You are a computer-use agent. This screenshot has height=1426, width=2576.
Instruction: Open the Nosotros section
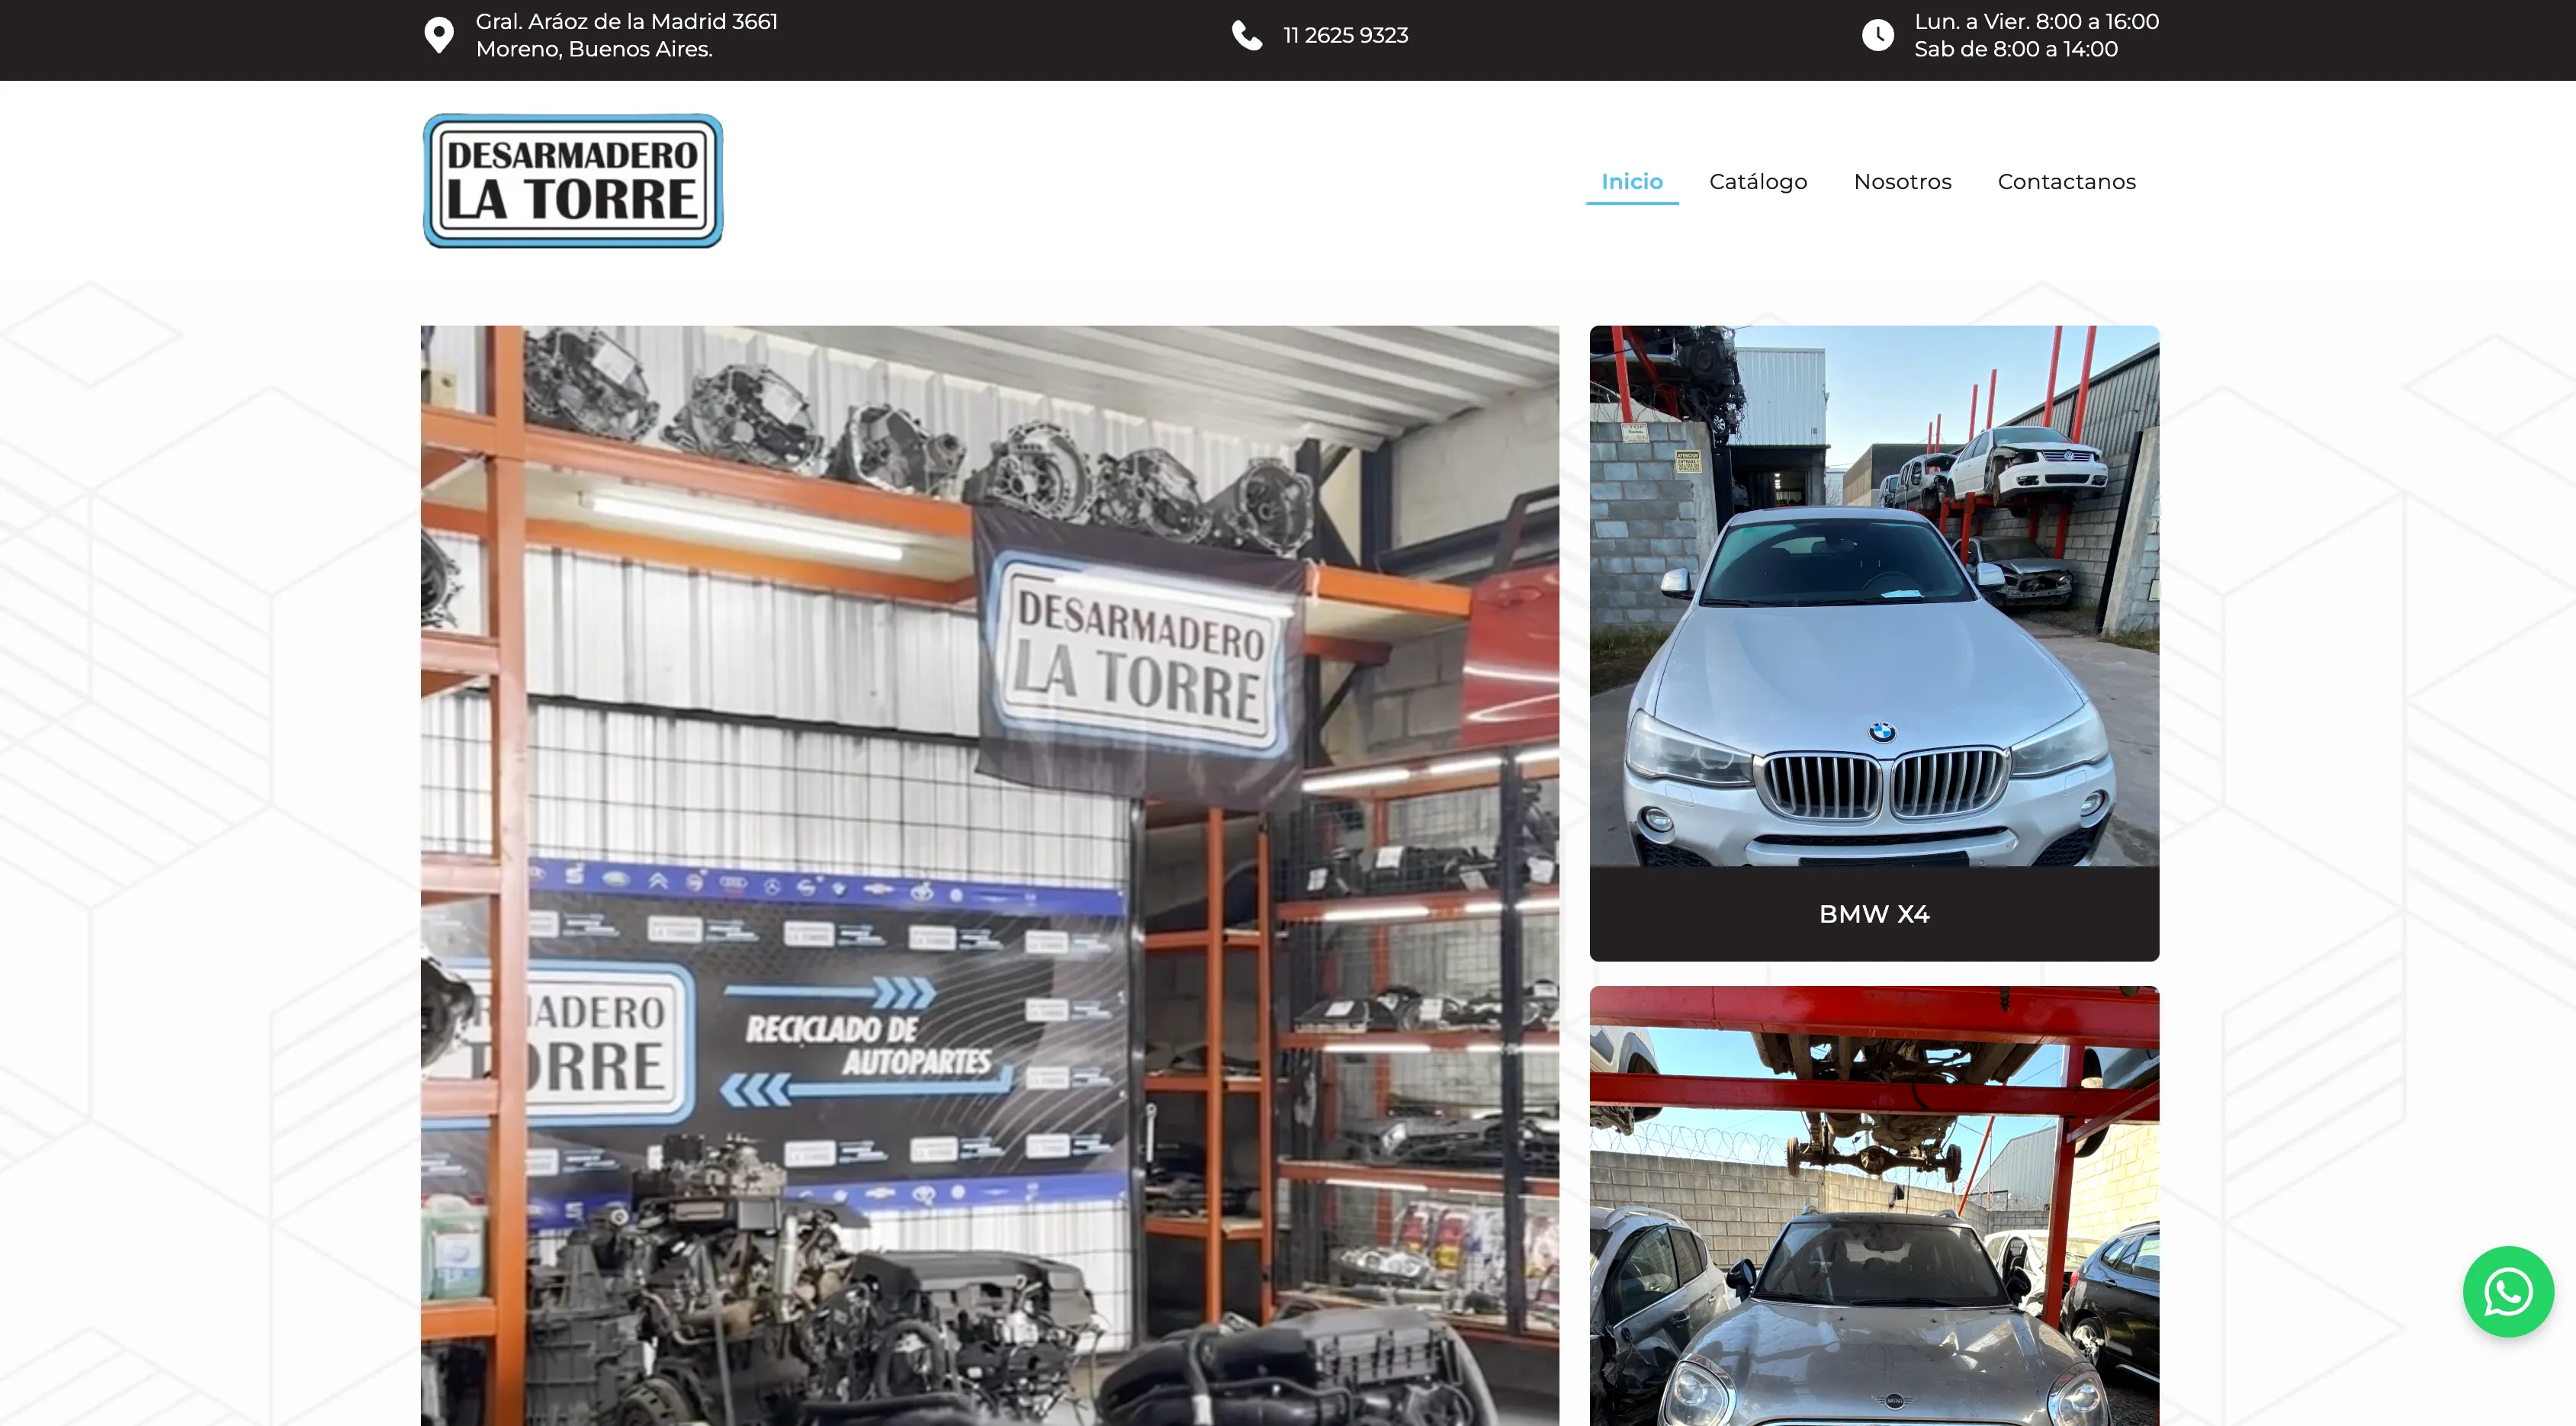coord(1903,181)
